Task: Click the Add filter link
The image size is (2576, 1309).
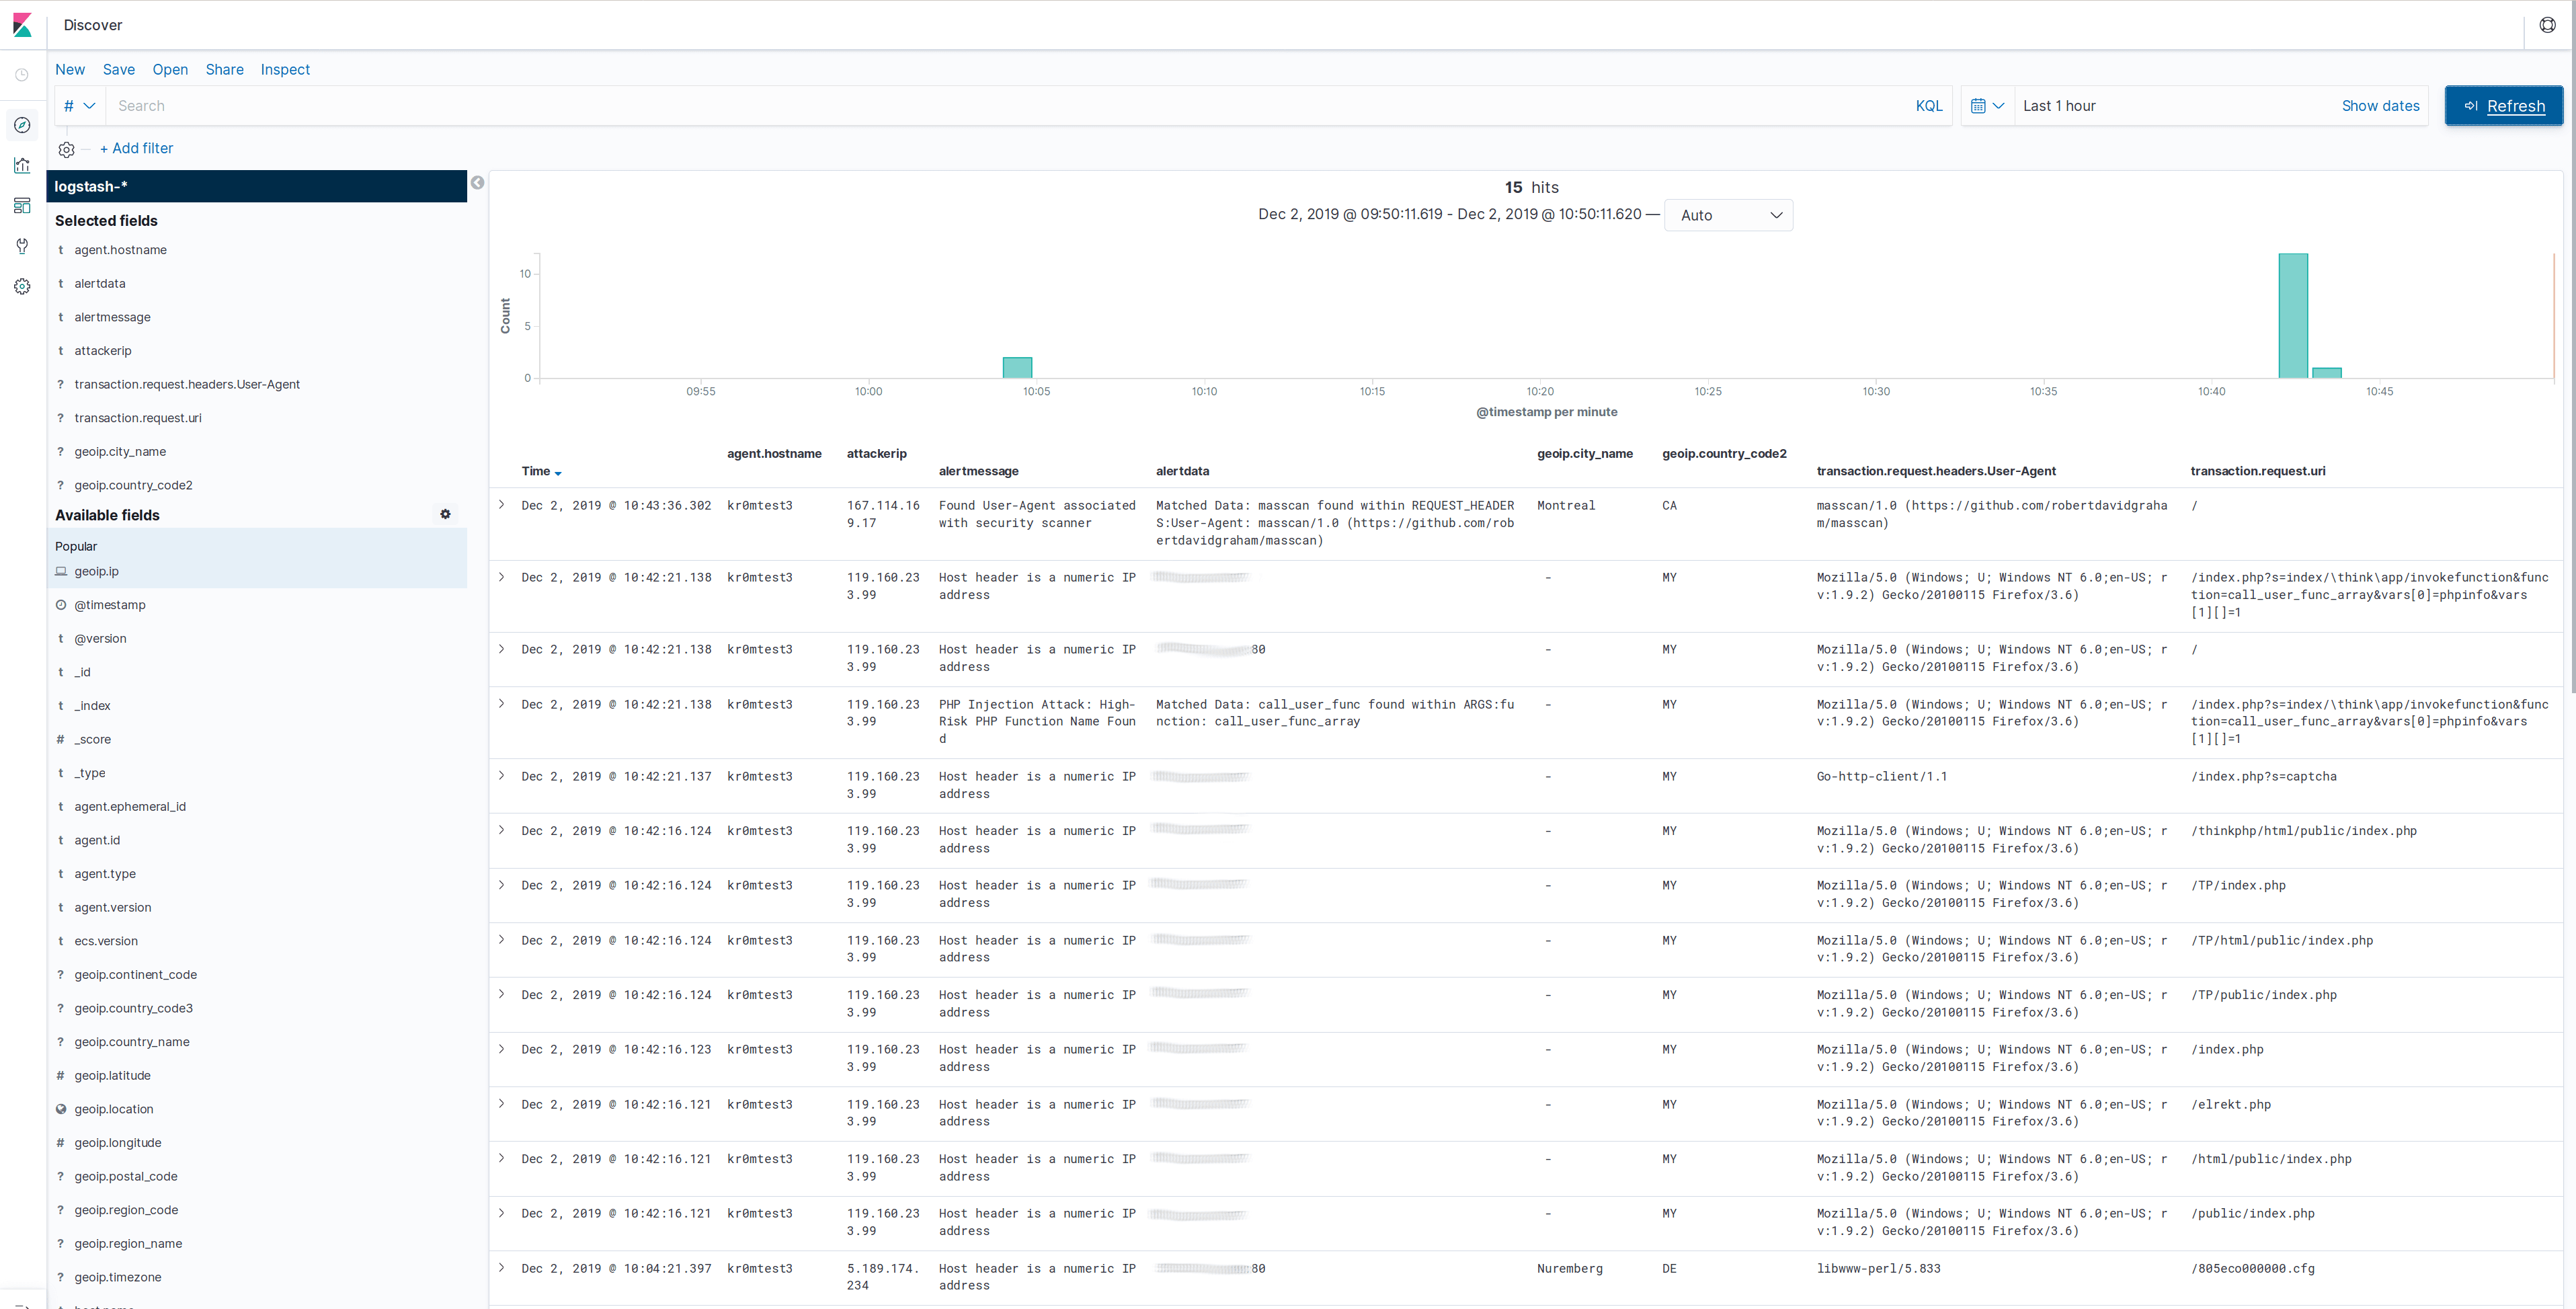Action: (x=136, y=148)
